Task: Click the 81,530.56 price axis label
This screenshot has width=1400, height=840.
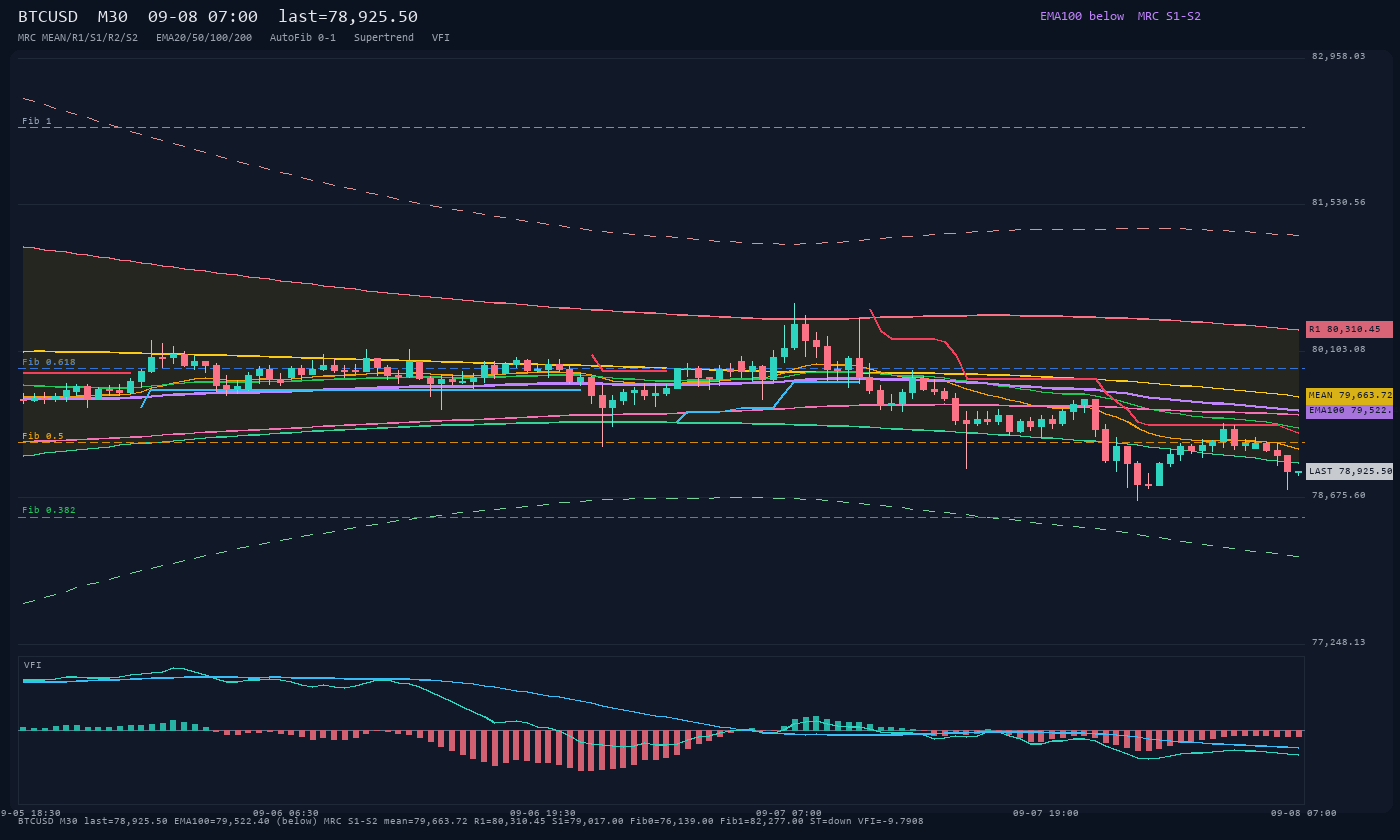Action: tap(1338, 202)
